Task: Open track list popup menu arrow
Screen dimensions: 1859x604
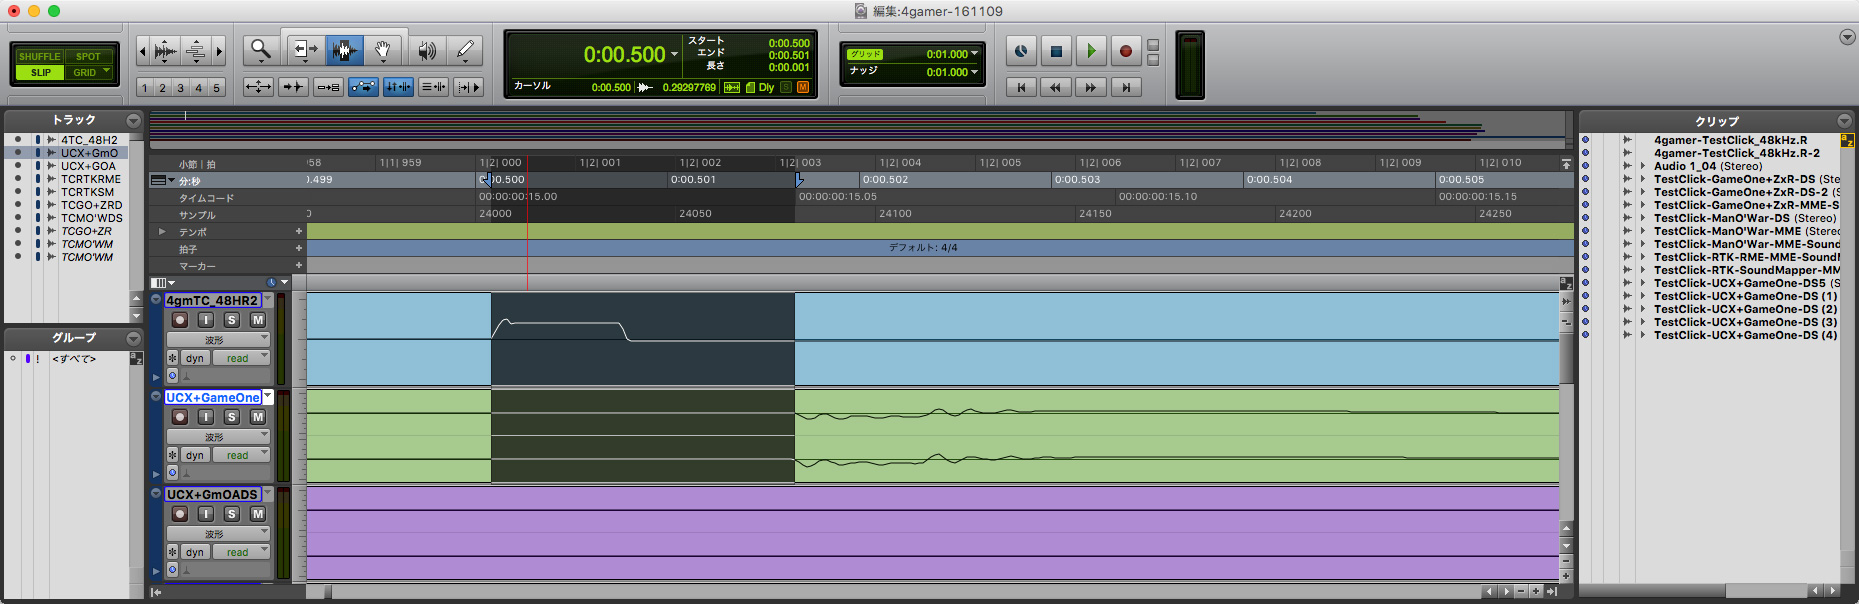Action: tap(133, 120)
